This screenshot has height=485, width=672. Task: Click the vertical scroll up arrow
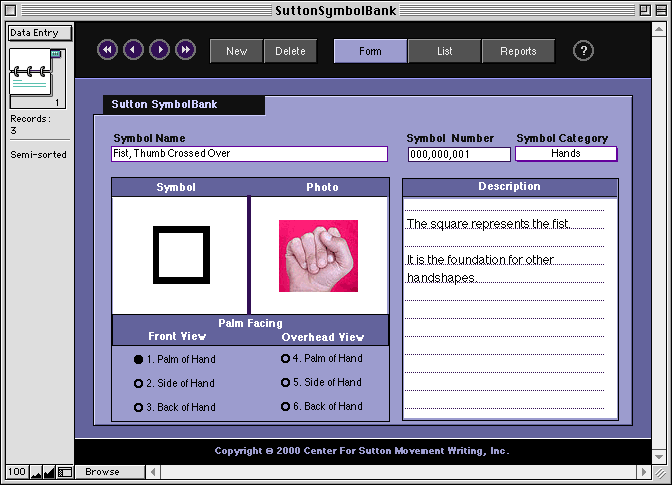pyautogui.click(x=659, y=29)
